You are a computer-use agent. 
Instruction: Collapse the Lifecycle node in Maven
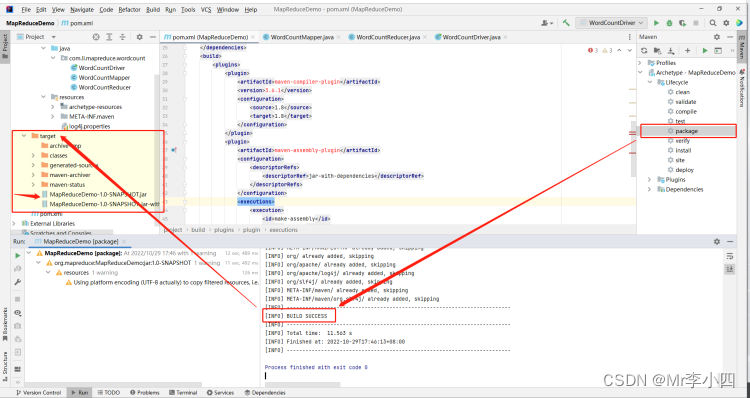pos(650,82)
